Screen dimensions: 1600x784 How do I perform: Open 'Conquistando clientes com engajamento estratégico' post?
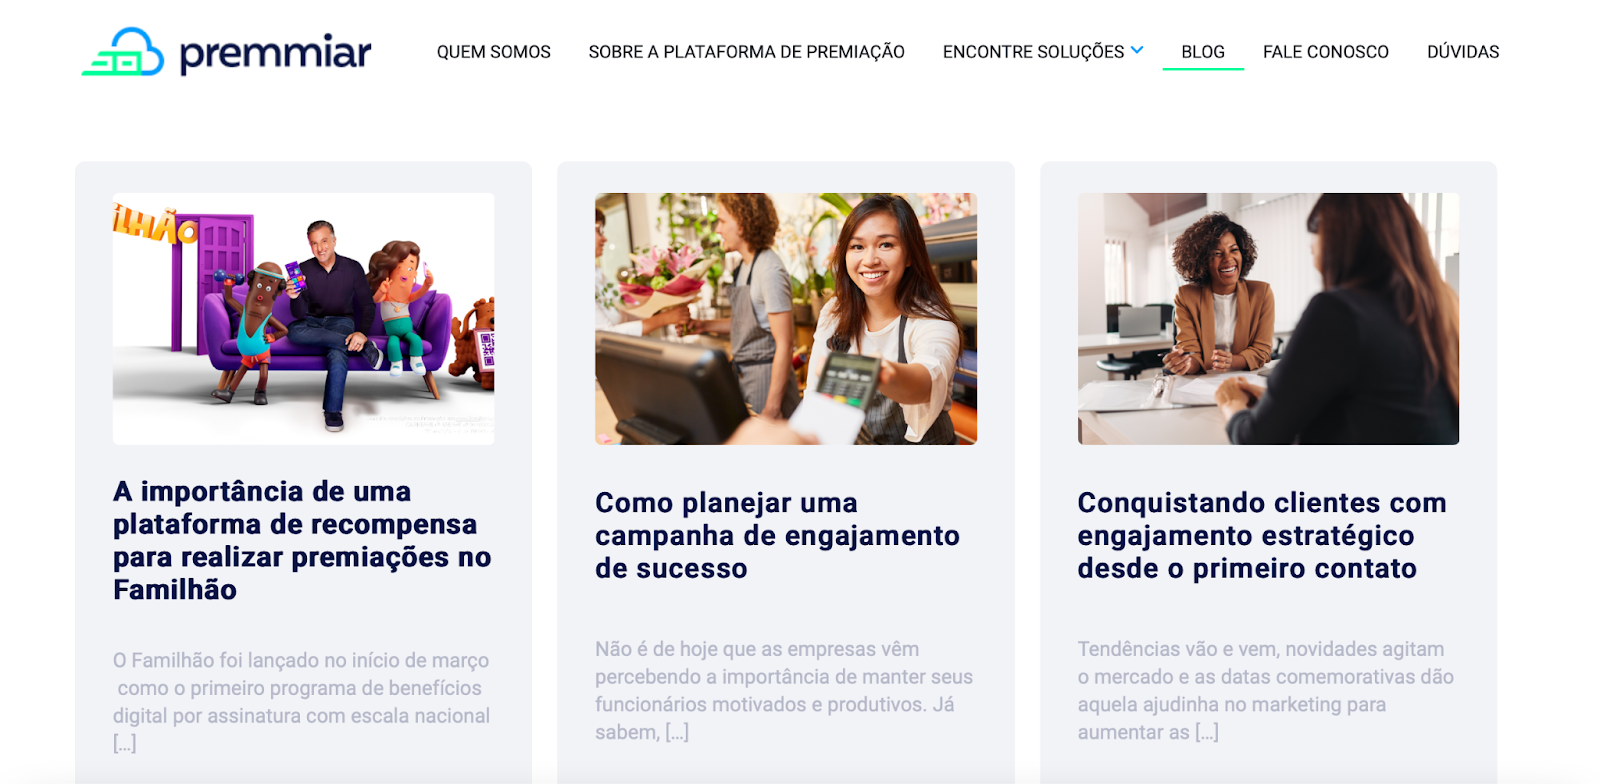[1262, 535]
